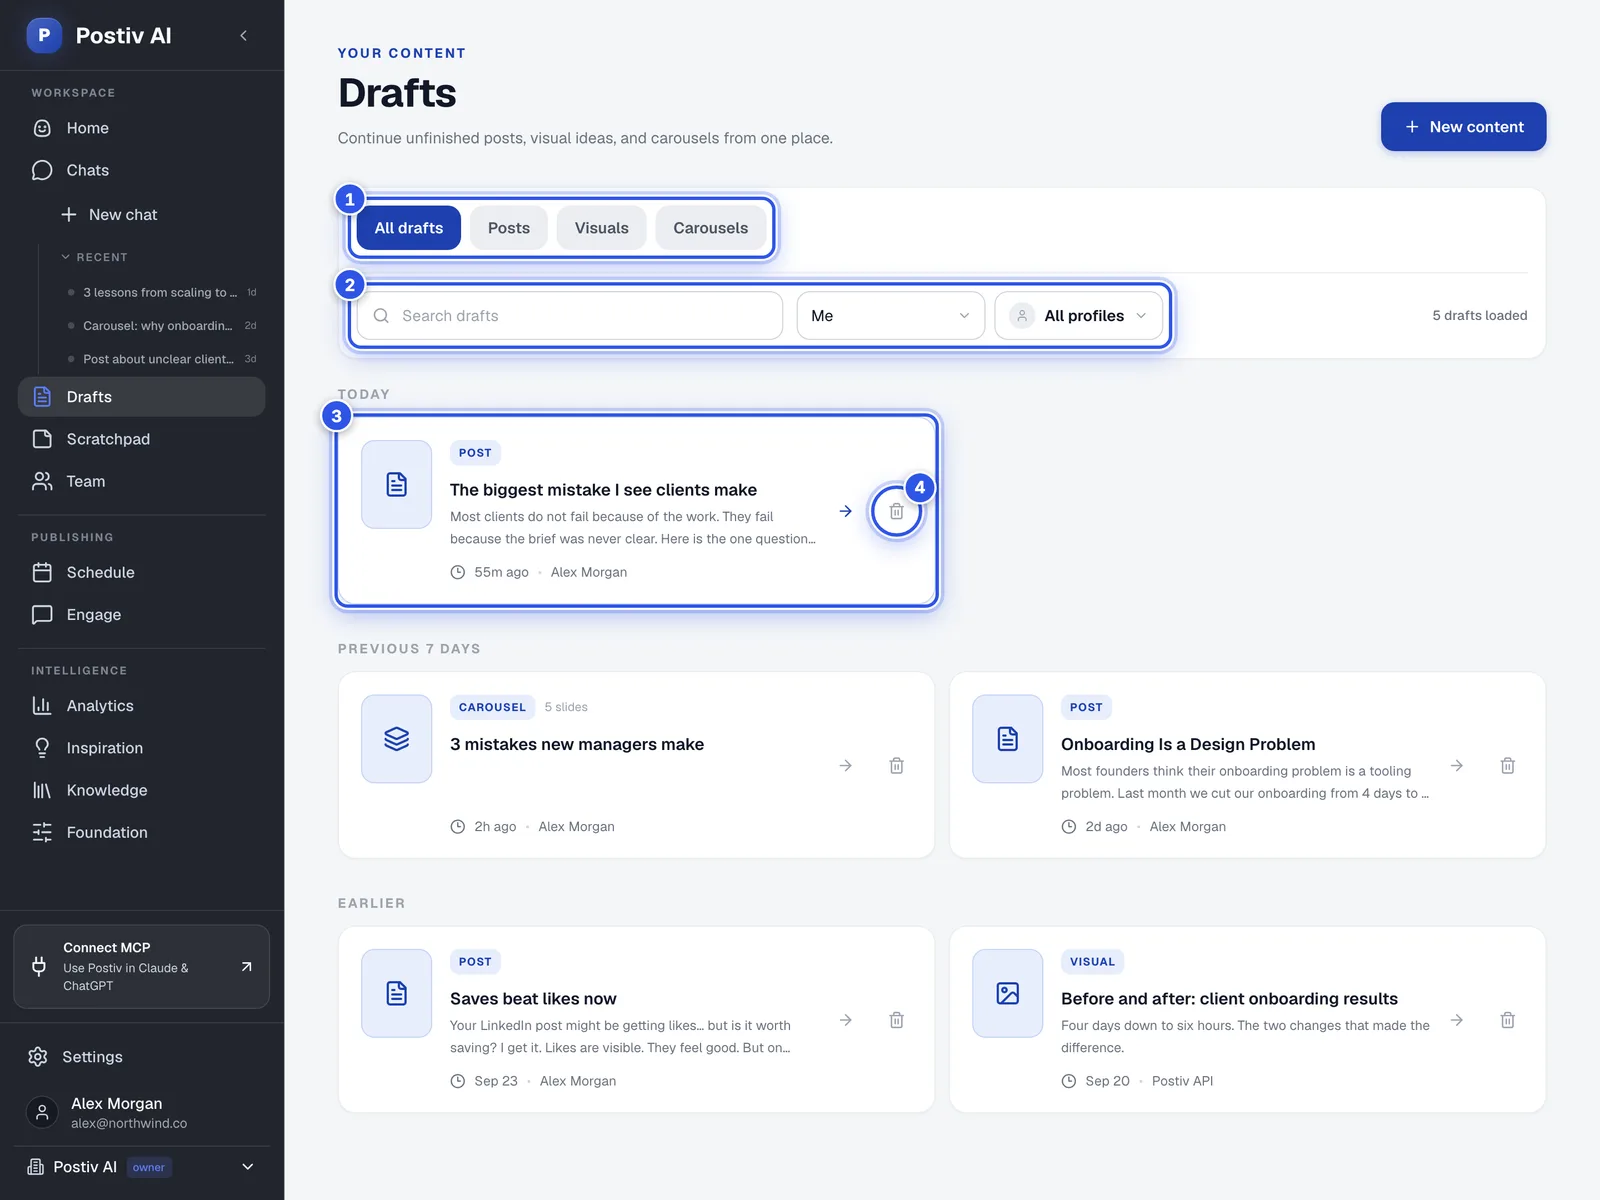
Task: Open Chats in the sidebar
Action: tap(142, 170)
